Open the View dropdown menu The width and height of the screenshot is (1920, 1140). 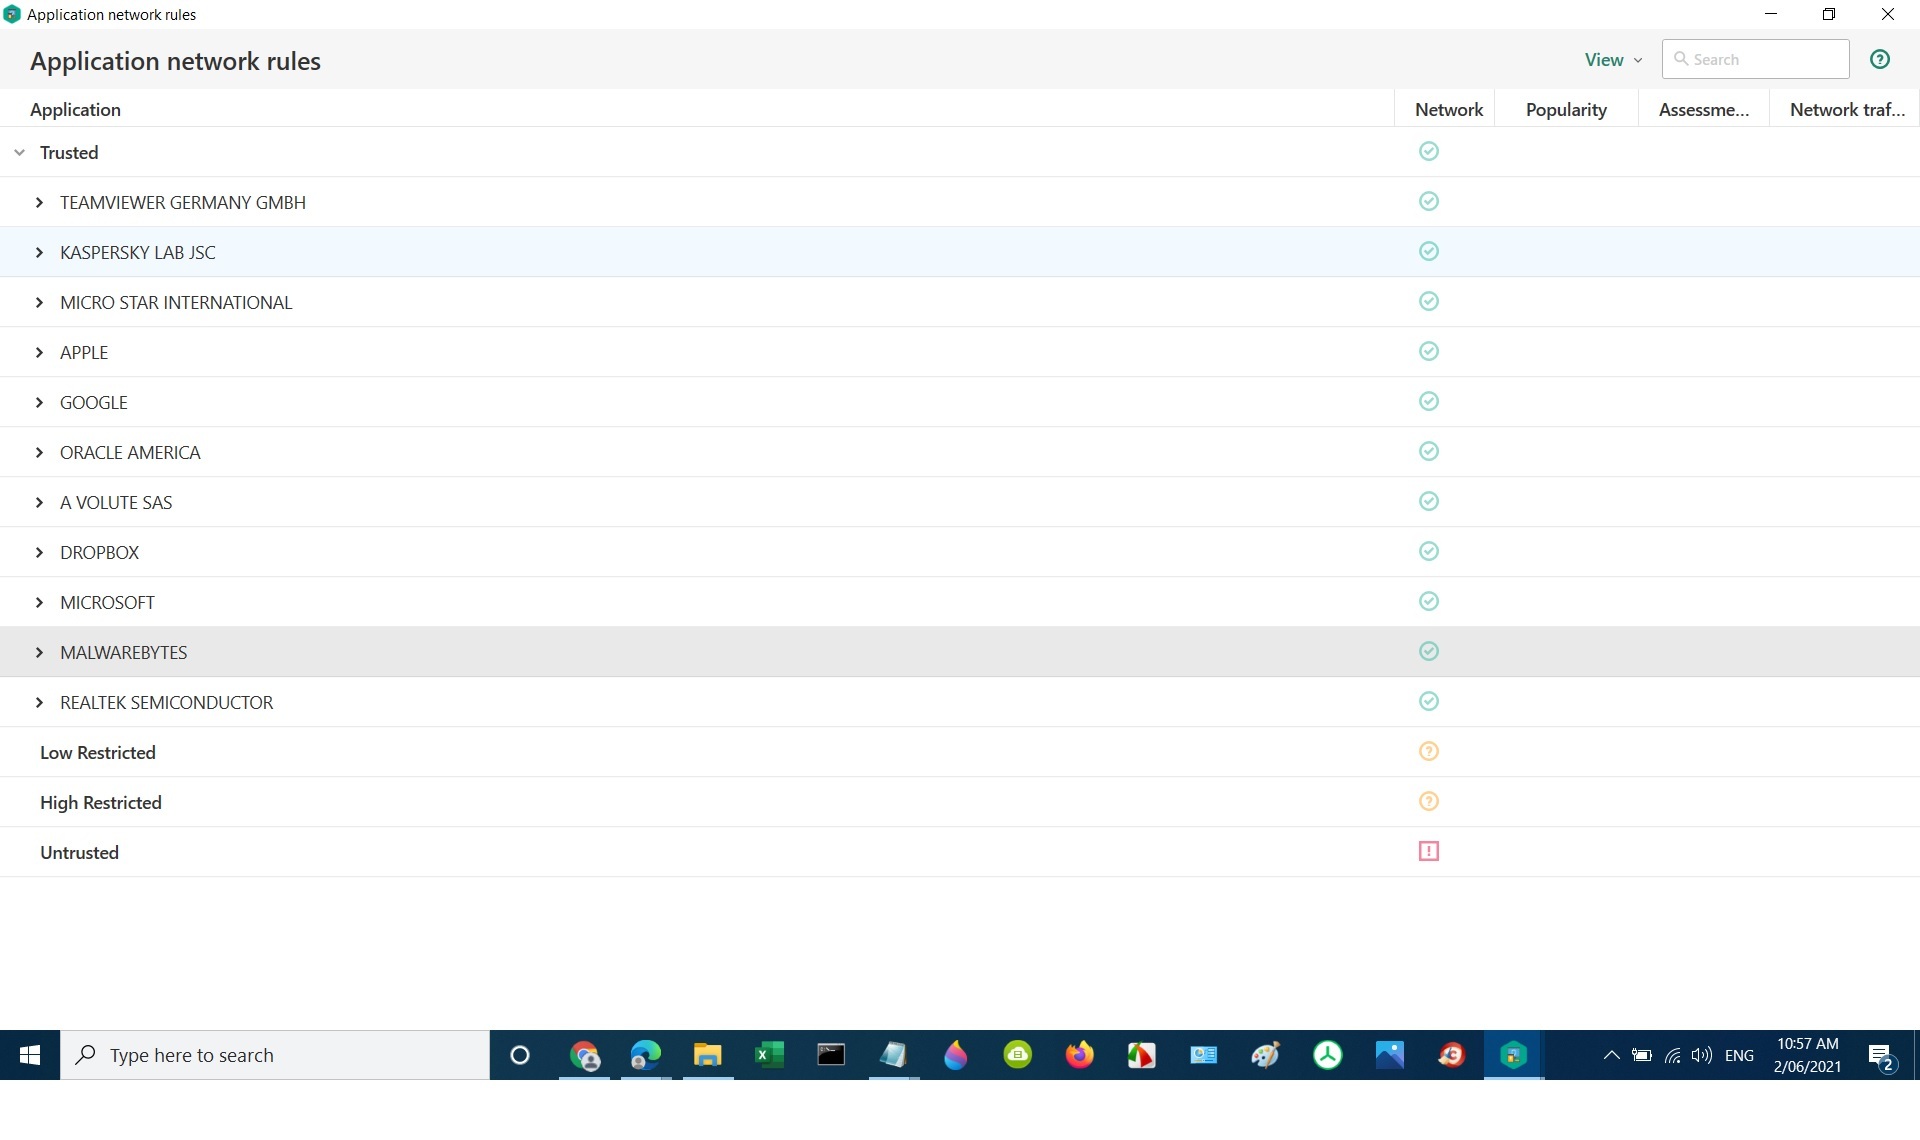click(1613, 60)
